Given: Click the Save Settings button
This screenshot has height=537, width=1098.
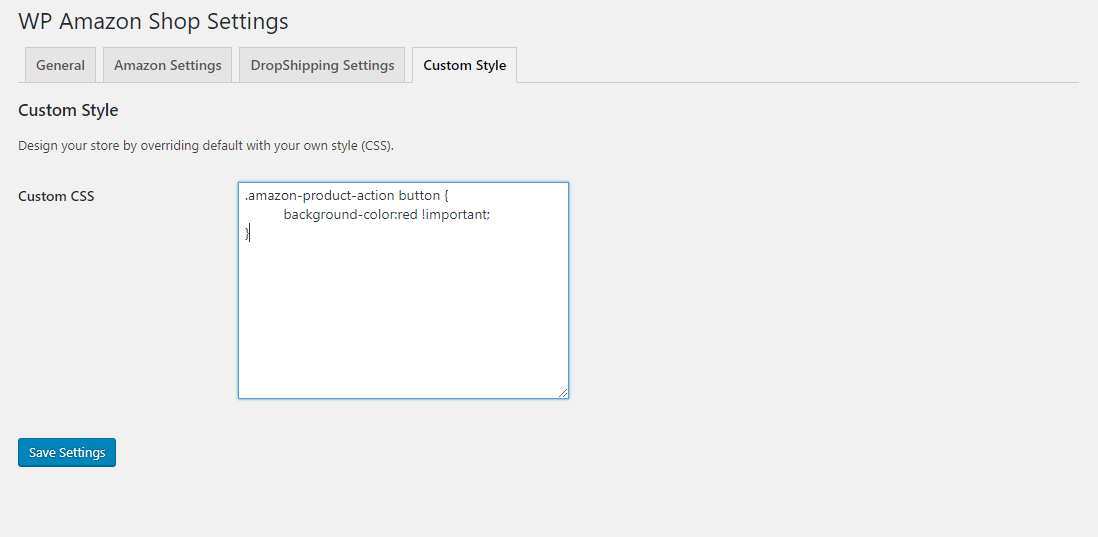Looking at the screenshot, I should (67, 453).
